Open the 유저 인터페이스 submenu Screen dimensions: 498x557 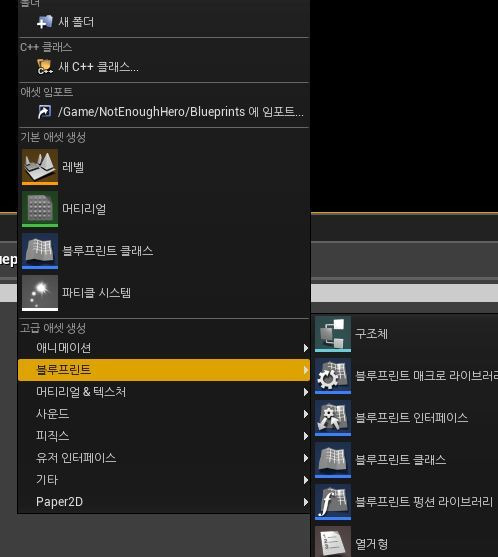point(164,458)
